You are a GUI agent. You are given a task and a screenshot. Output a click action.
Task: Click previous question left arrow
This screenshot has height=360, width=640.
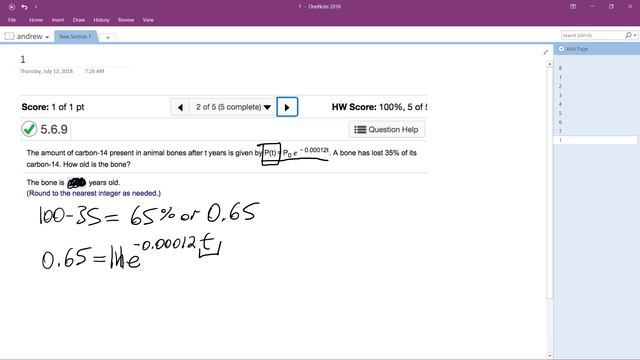tap(180, 107)
